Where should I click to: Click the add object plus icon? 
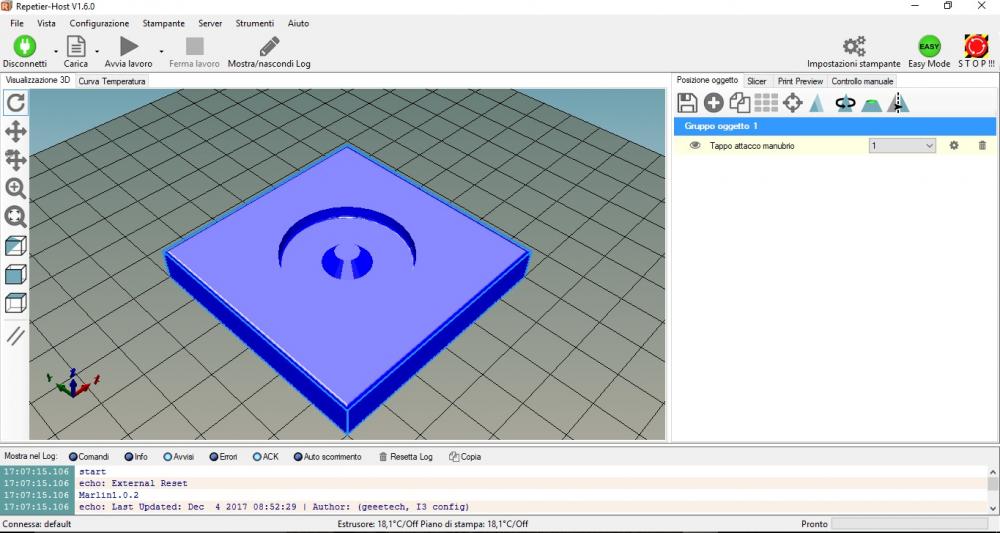[713, 102]
